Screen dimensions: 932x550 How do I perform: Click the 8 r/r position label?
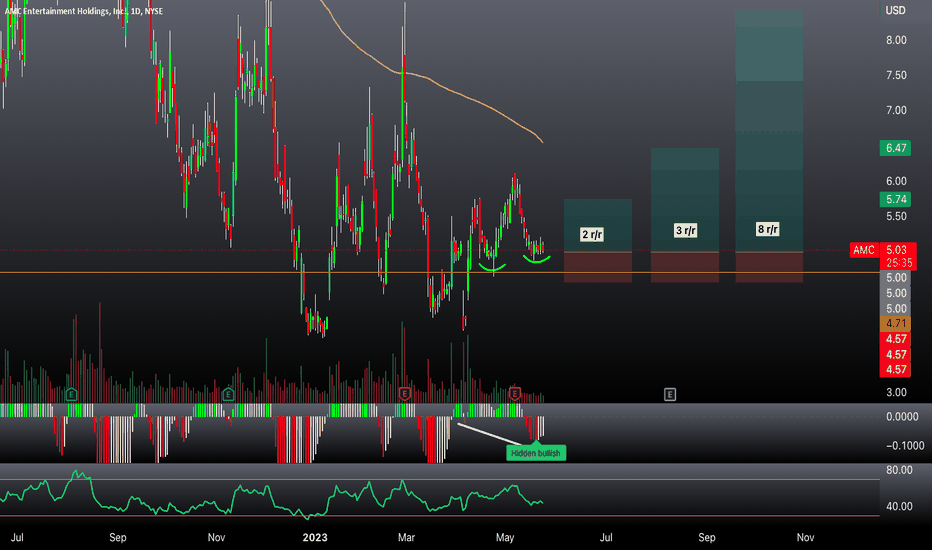pos(767,229)
